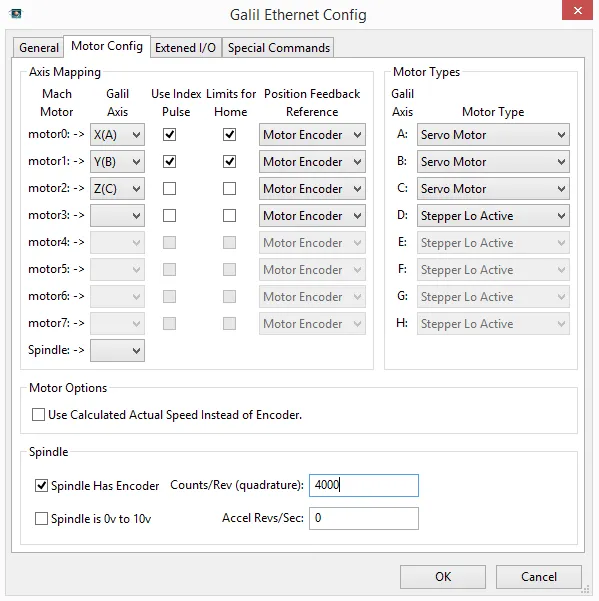Open Motor Type dropdown for axis A
The height and width of the screenshot is (601, 599).
point(493,135)
